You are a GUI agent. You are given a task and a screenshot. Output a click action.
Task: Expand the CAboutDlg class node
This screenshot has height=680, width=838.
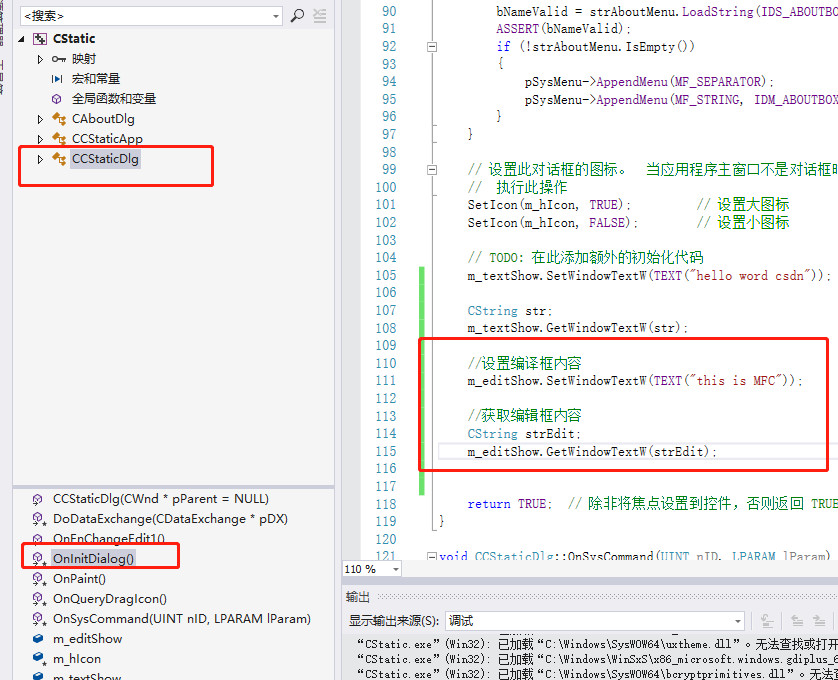pos(40,119)
